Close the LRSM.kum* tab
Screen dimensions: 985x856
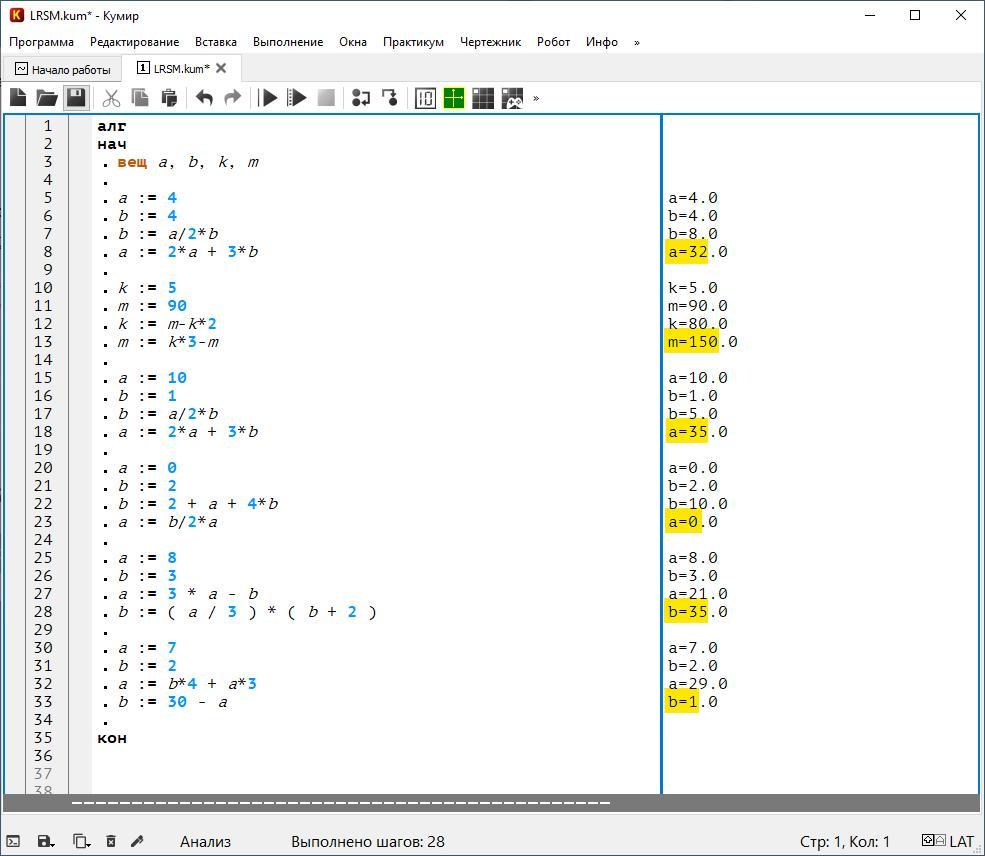[221, 68]
